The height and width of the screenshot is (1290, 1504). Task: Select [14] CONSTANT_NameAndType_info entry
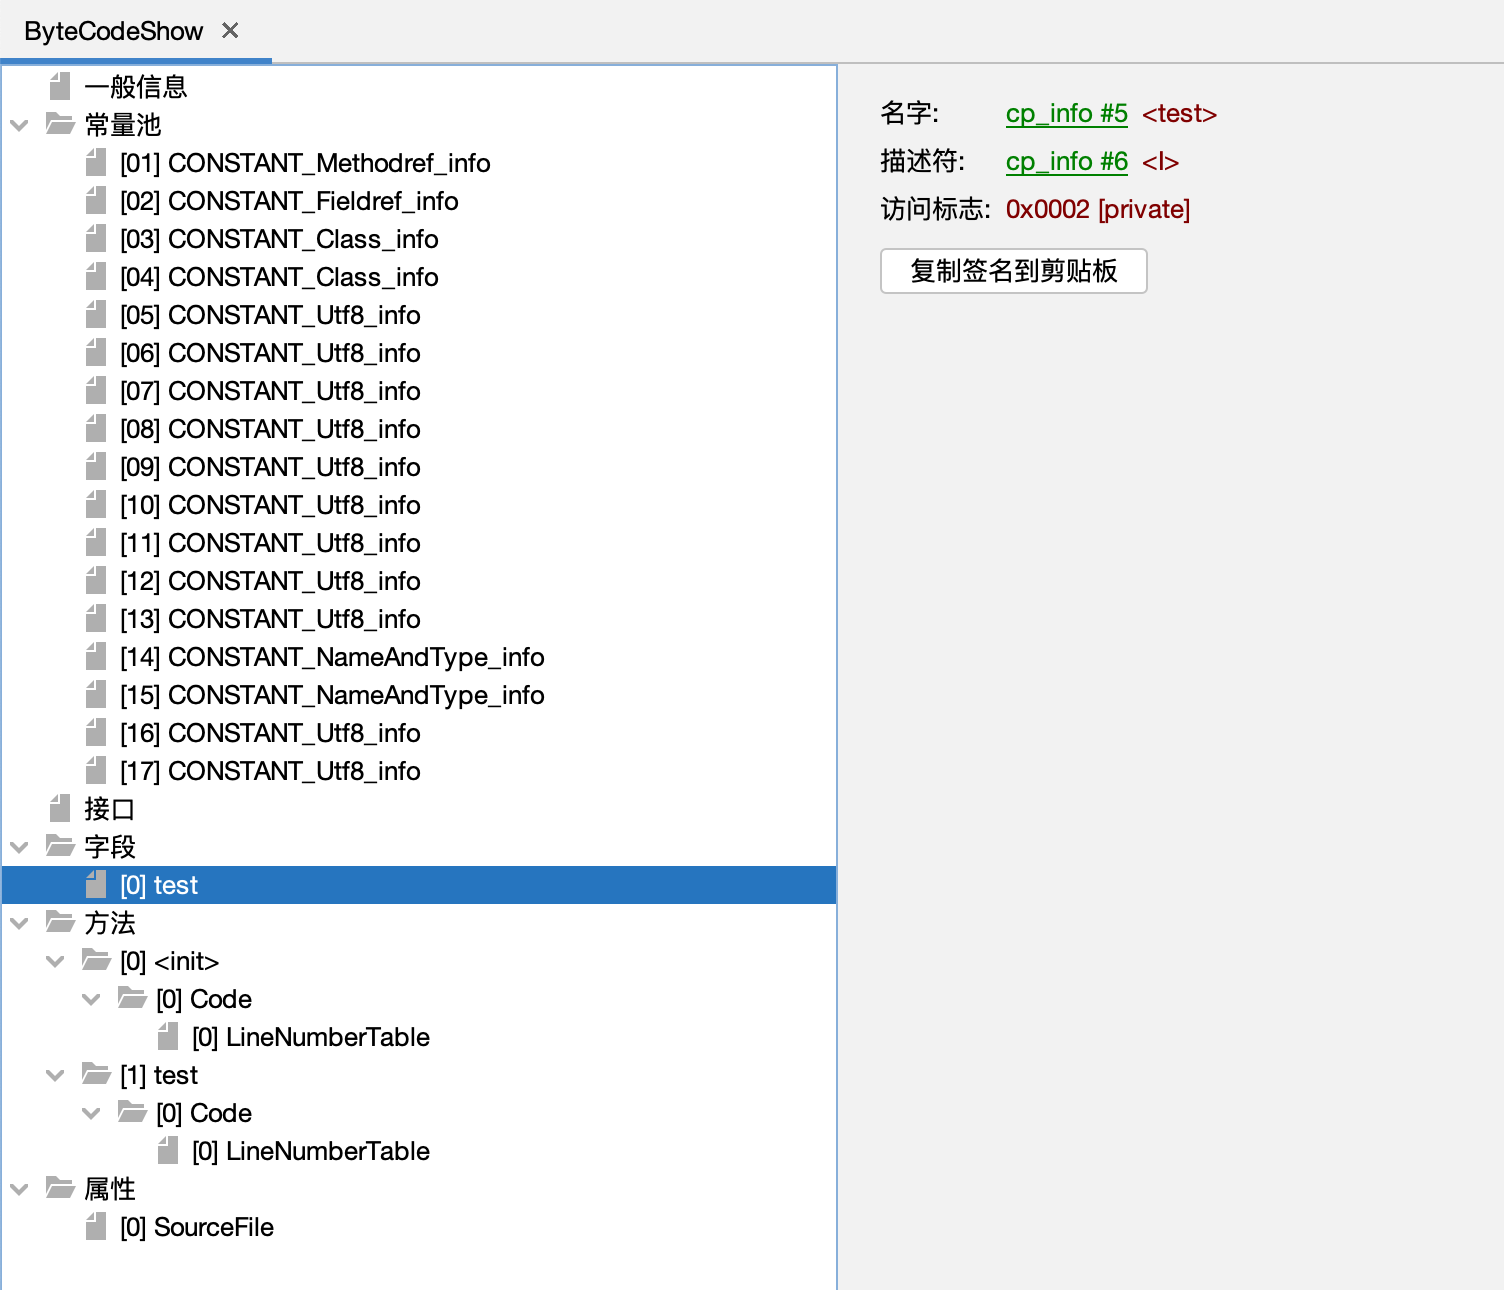pyautogui.click(x=331, y=657)
